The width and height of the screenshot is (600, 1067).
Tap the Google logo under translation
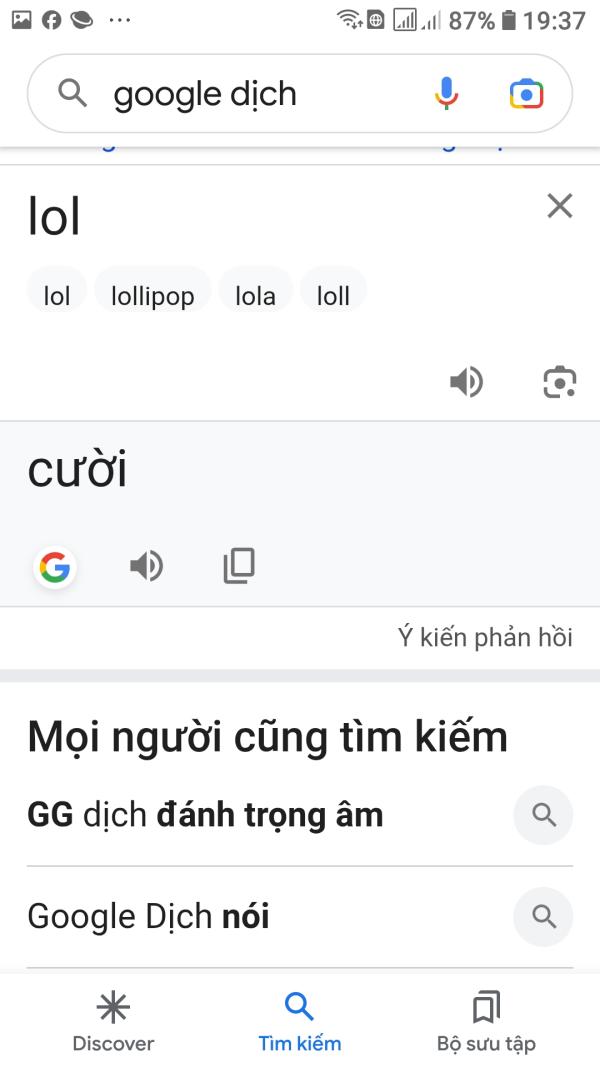tap(54, 567)
